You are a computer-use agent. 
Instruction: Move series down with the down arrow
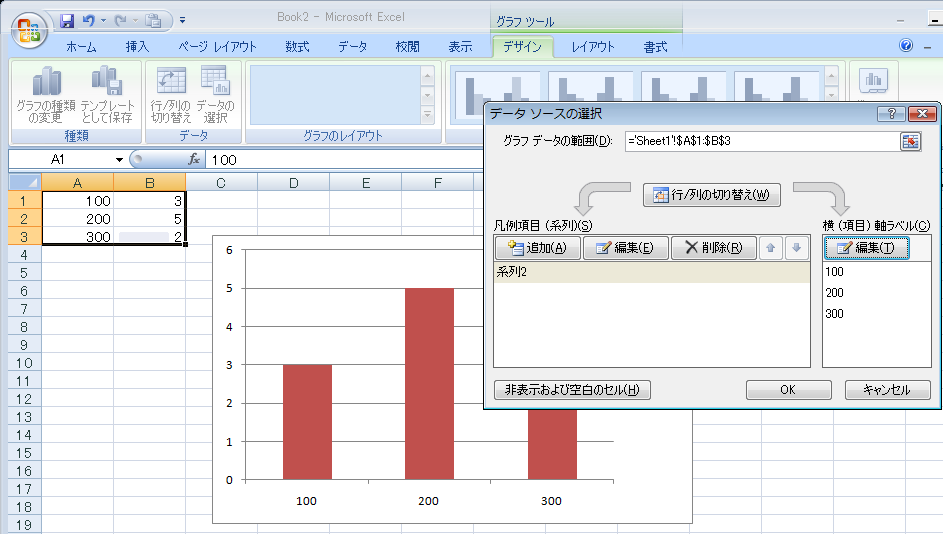796,248
